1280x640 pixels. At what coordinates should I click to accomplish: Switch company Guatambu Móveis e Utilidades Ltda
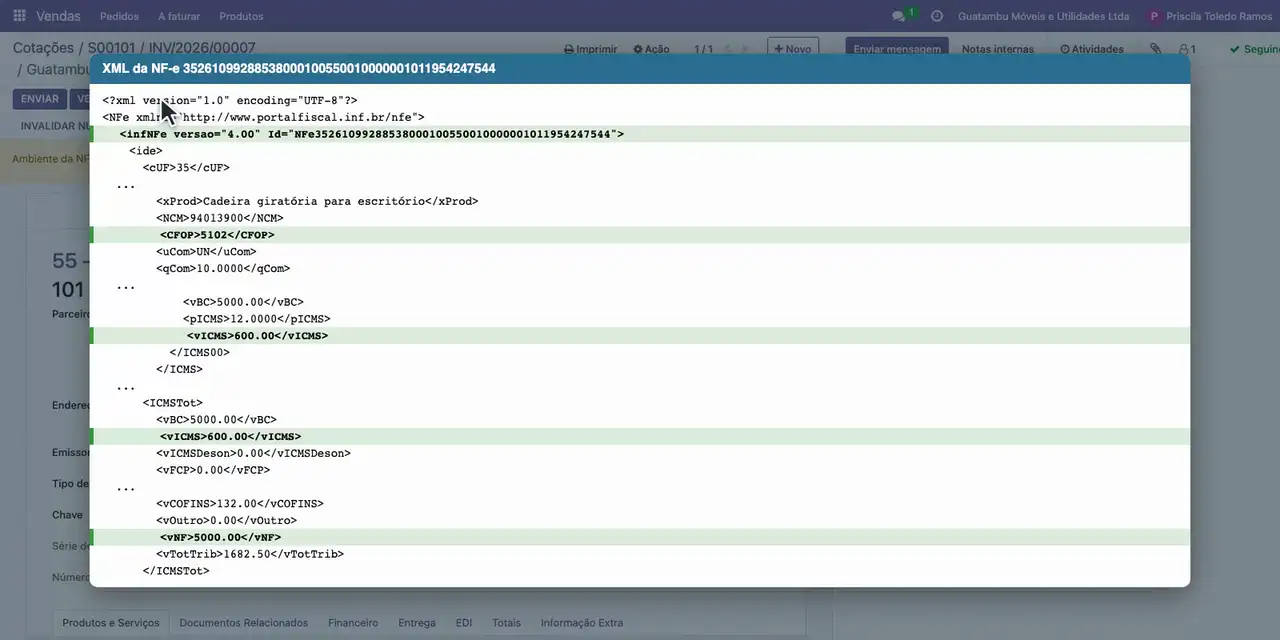click(x=1043, y=16)
